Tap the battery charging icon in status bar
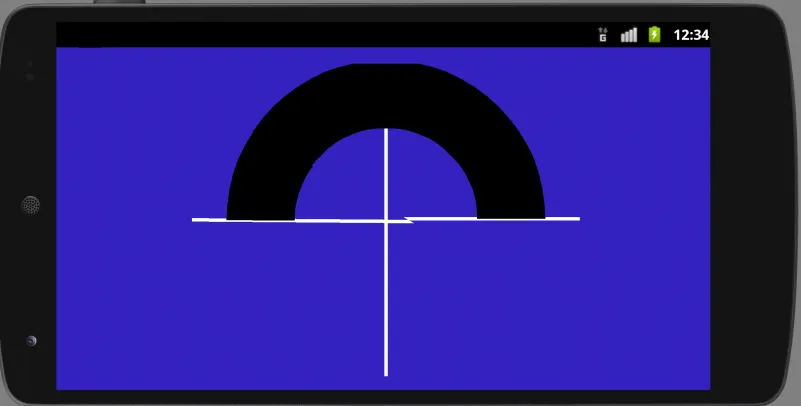 pyautogui.click(x=654, y=34)
